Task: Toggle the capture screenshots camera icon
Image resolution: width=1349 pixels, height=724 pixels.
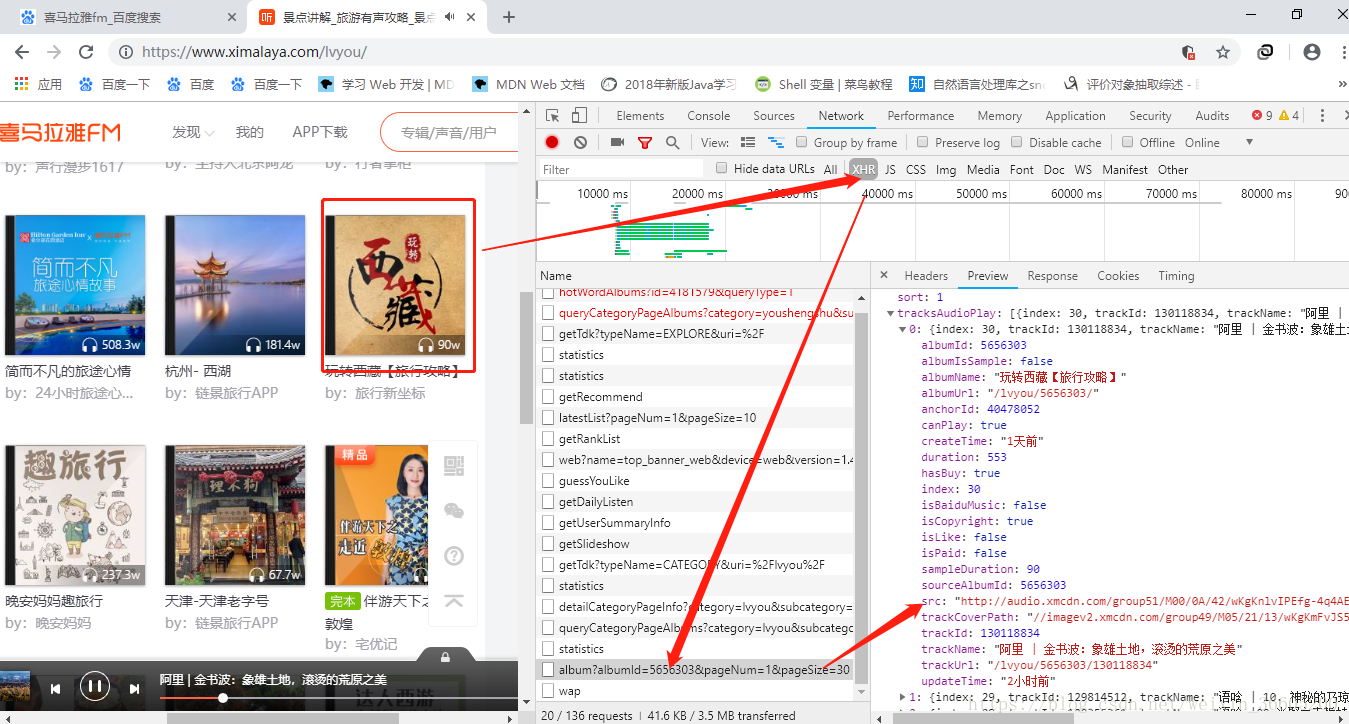Action: tap(617, 143)
